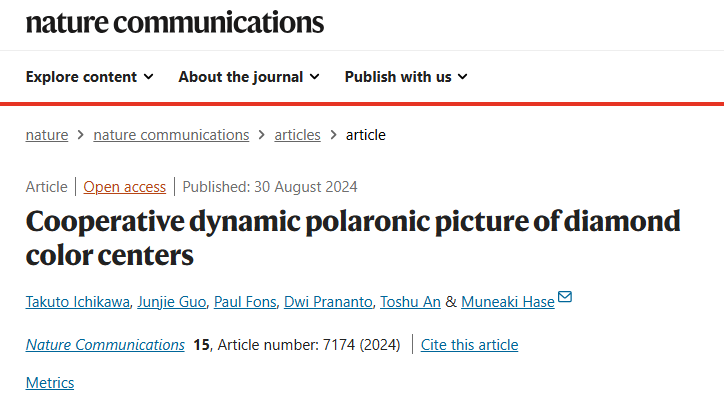Image resolution: width=724 pixels, height=420 pixels.
Task: Click the Open access link
Action: point(125,187)
